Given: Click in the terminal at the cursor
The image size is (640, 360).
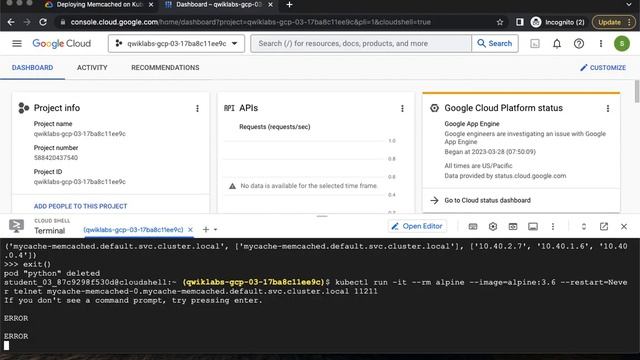Looking at the screenshot, I should click(7, 346).
